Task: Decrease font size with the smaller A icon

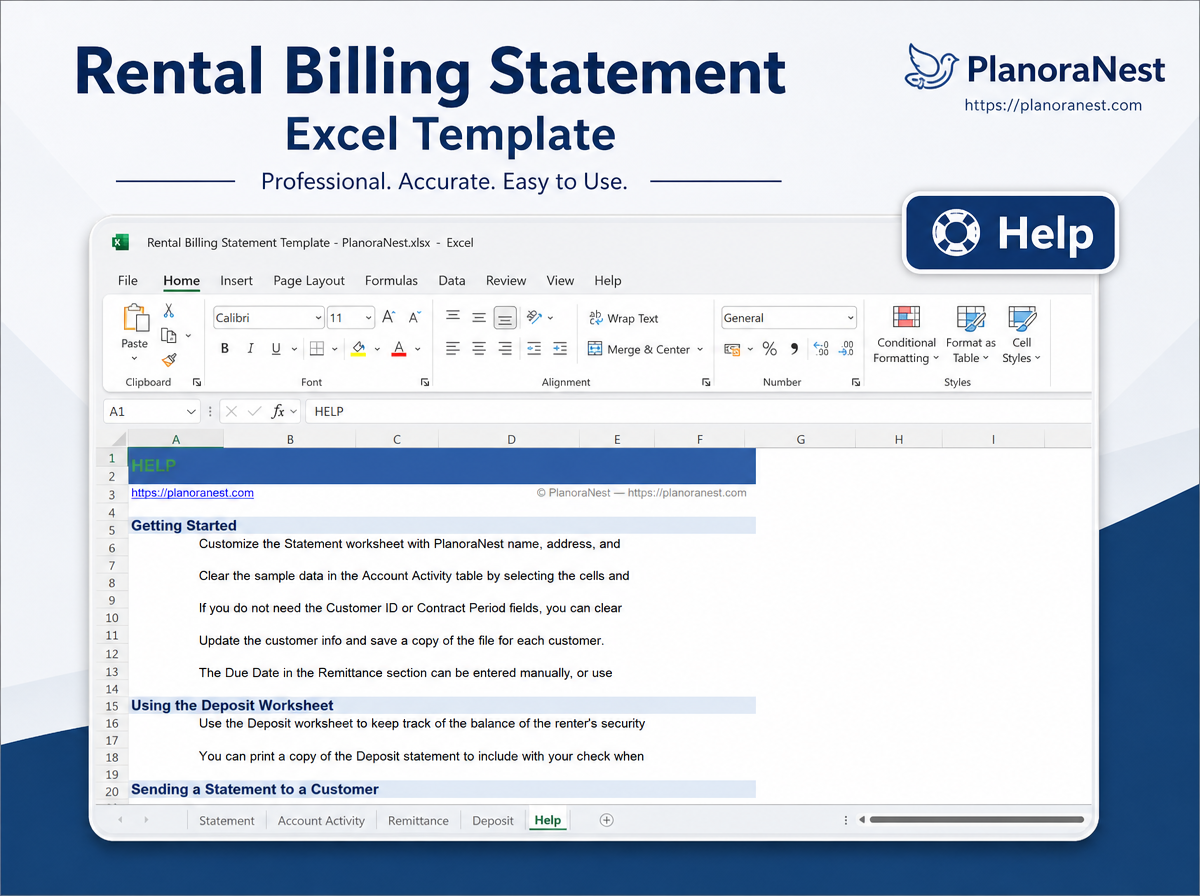Action: 415,318
